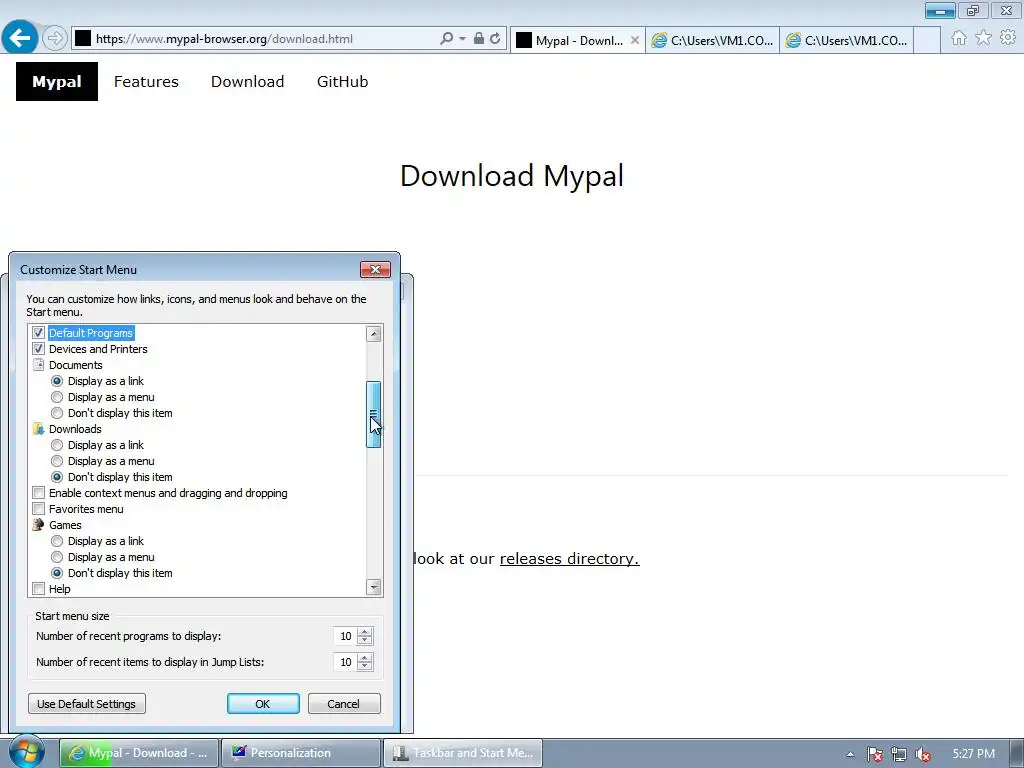The width and height of the screenshot is (1024, 768).
Task: Uncheck the Default Programs checkbox
Action: tap(39, 333)
